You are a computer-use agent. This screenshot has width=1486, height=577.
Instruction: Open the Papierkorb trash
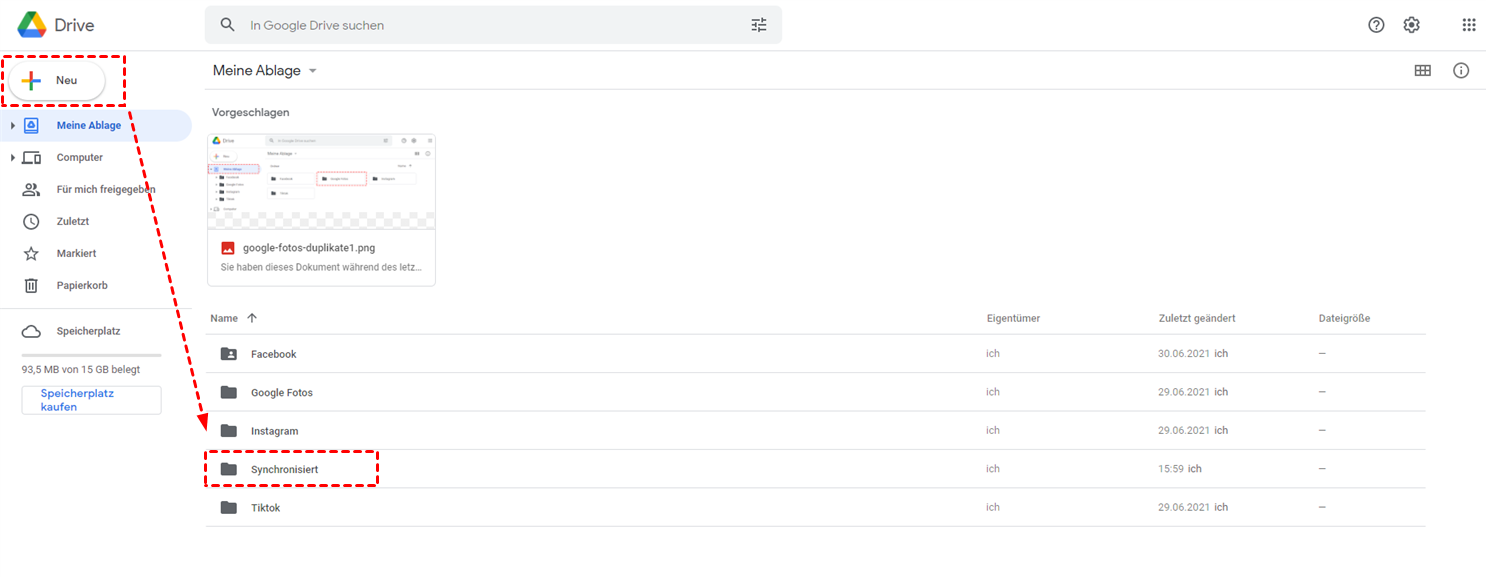coord(81,285)
